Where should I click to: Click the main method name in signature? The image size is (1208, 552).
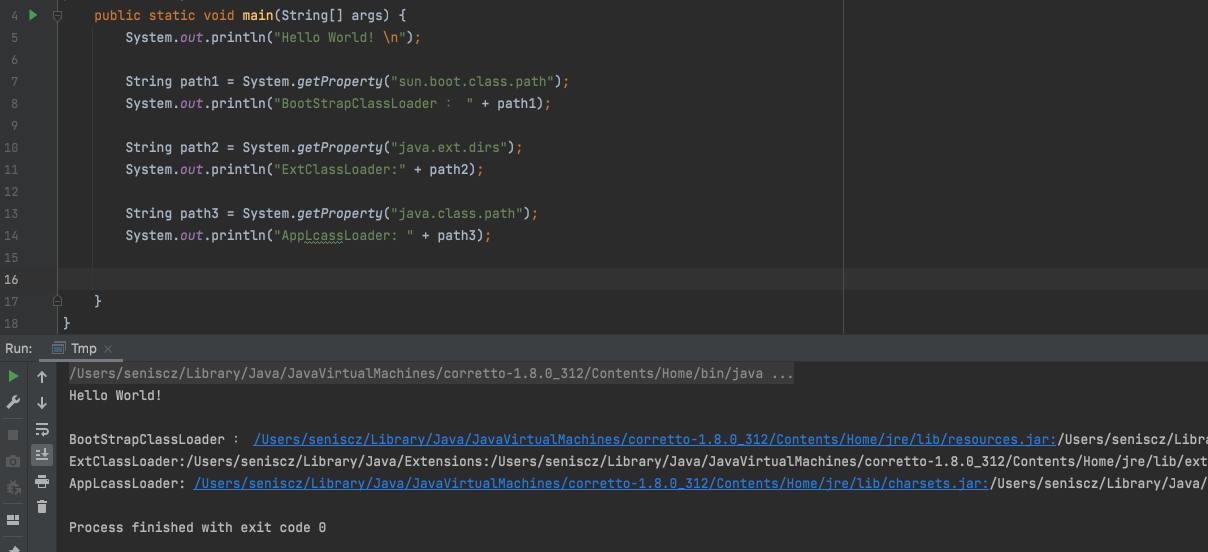pyautogui.click(x=258, y=16)
